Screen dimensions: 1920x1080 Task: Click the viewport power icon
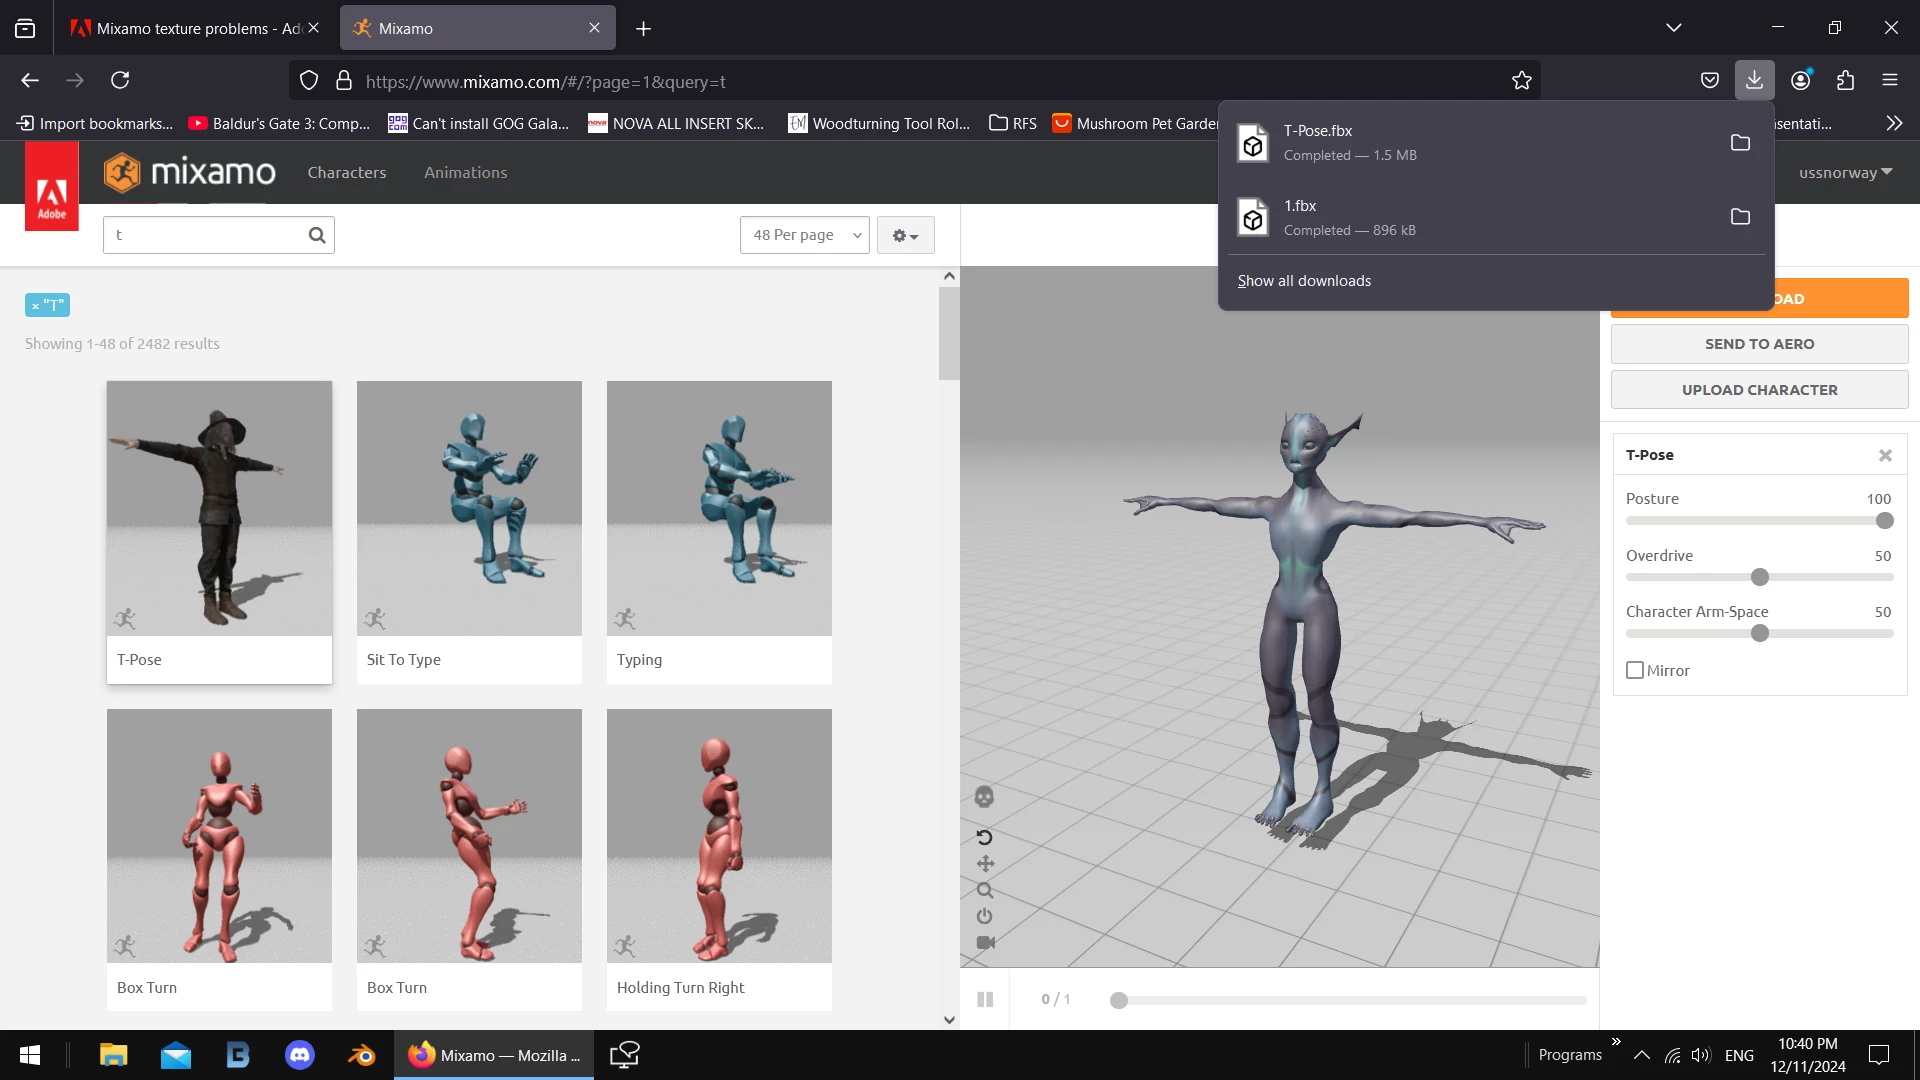pos(985,916)
